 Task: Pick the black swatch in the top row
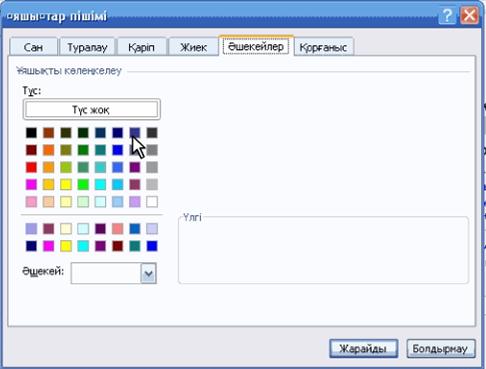[31, 133]
